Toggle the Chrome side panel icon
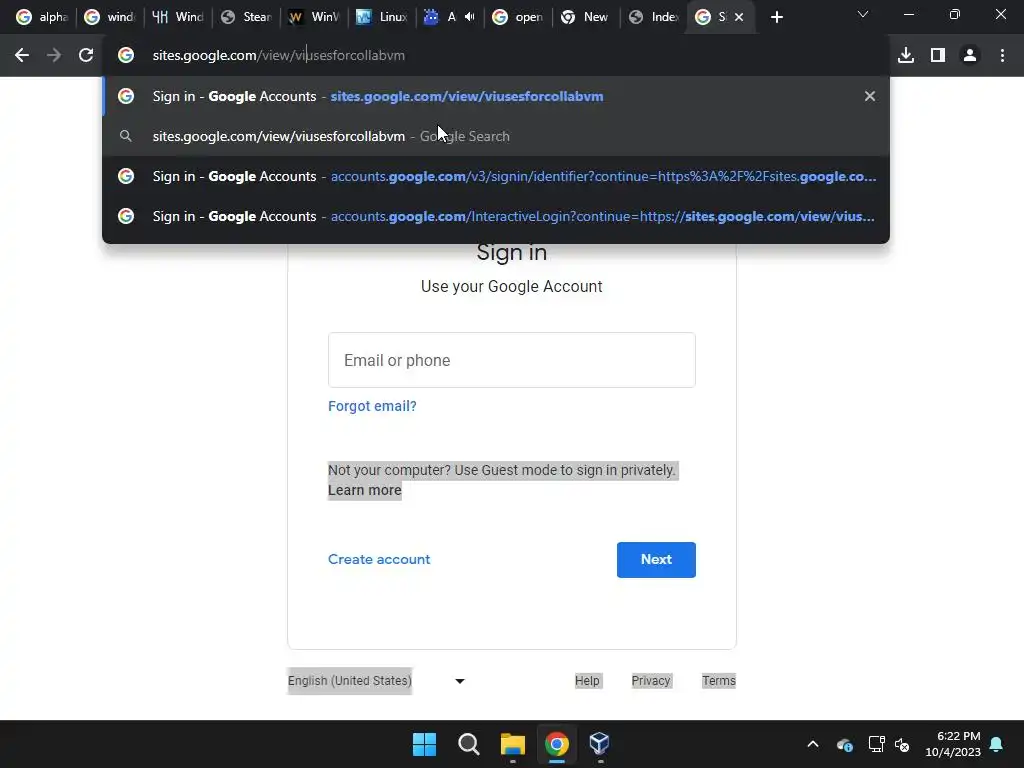 pyautogui.click(x=938, y=56)
